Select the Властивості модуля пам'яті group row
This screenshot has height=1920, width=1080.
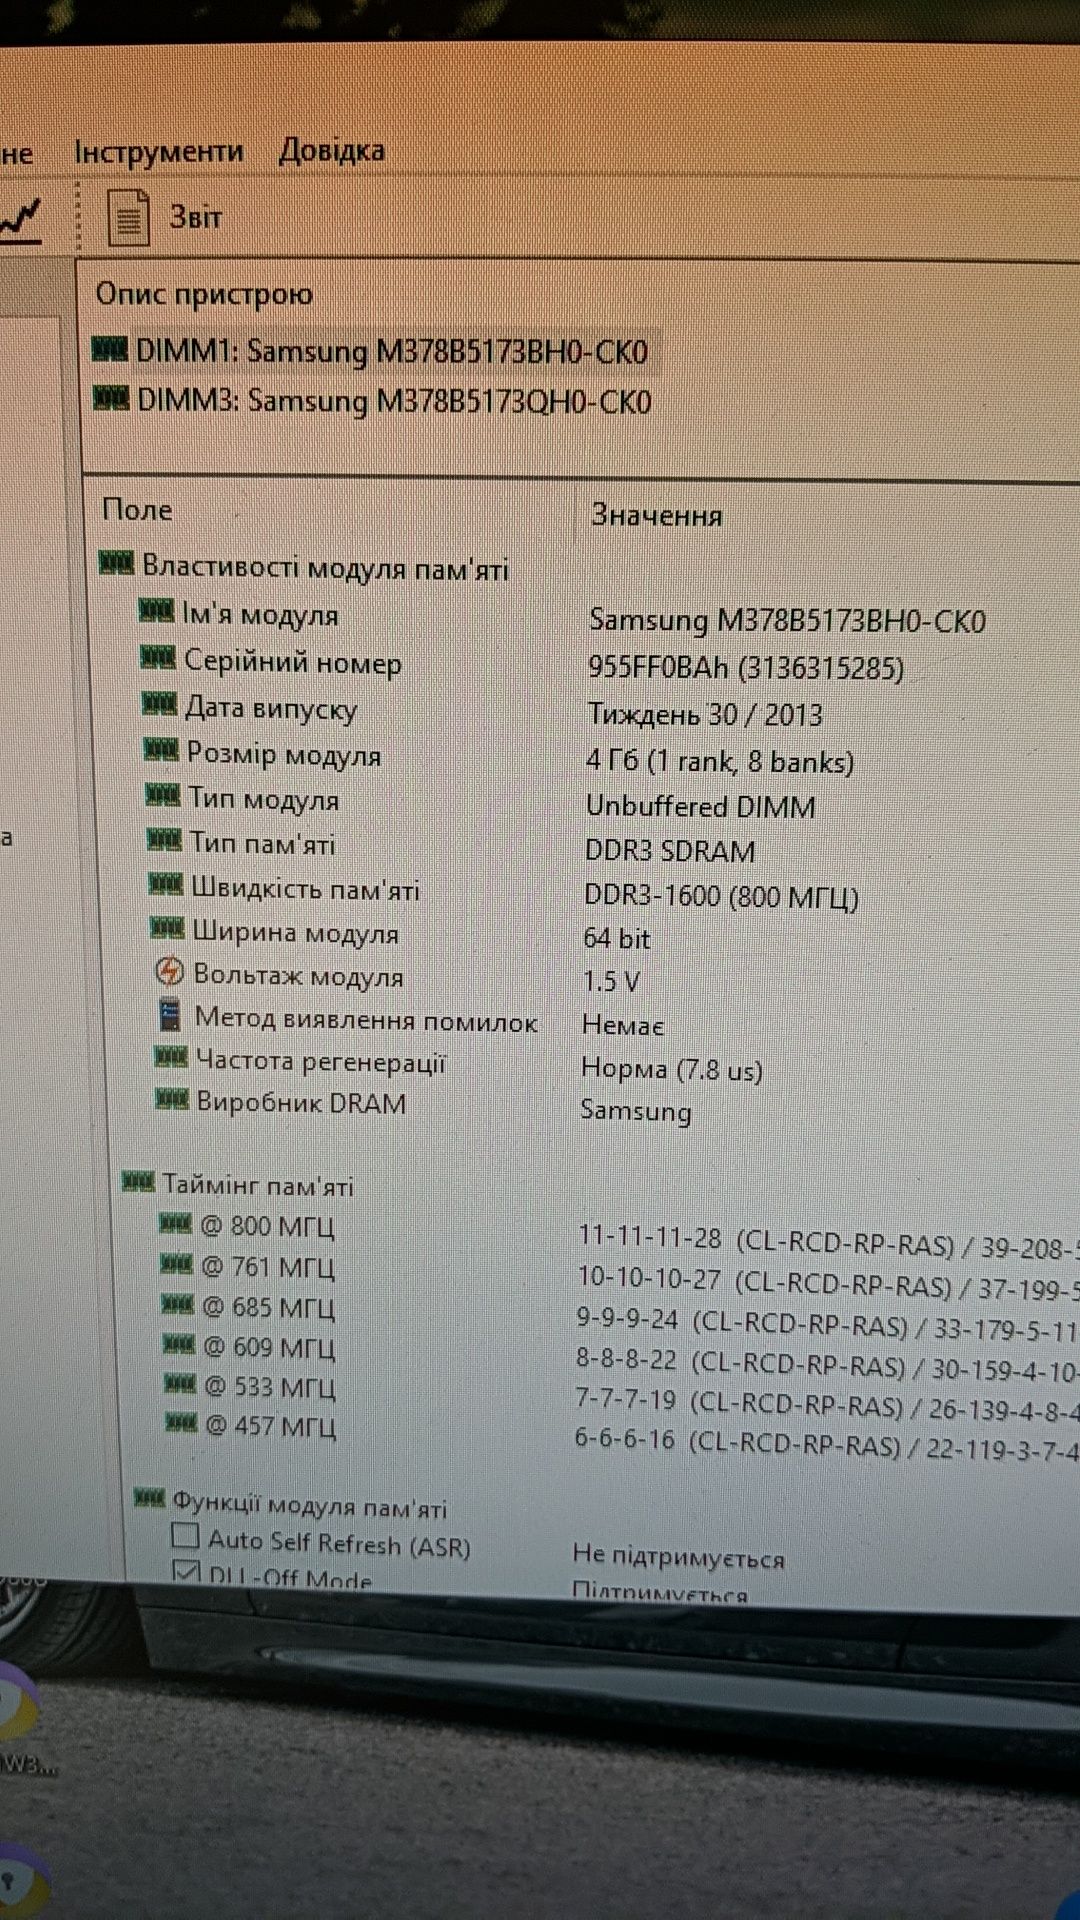point(325,568)
